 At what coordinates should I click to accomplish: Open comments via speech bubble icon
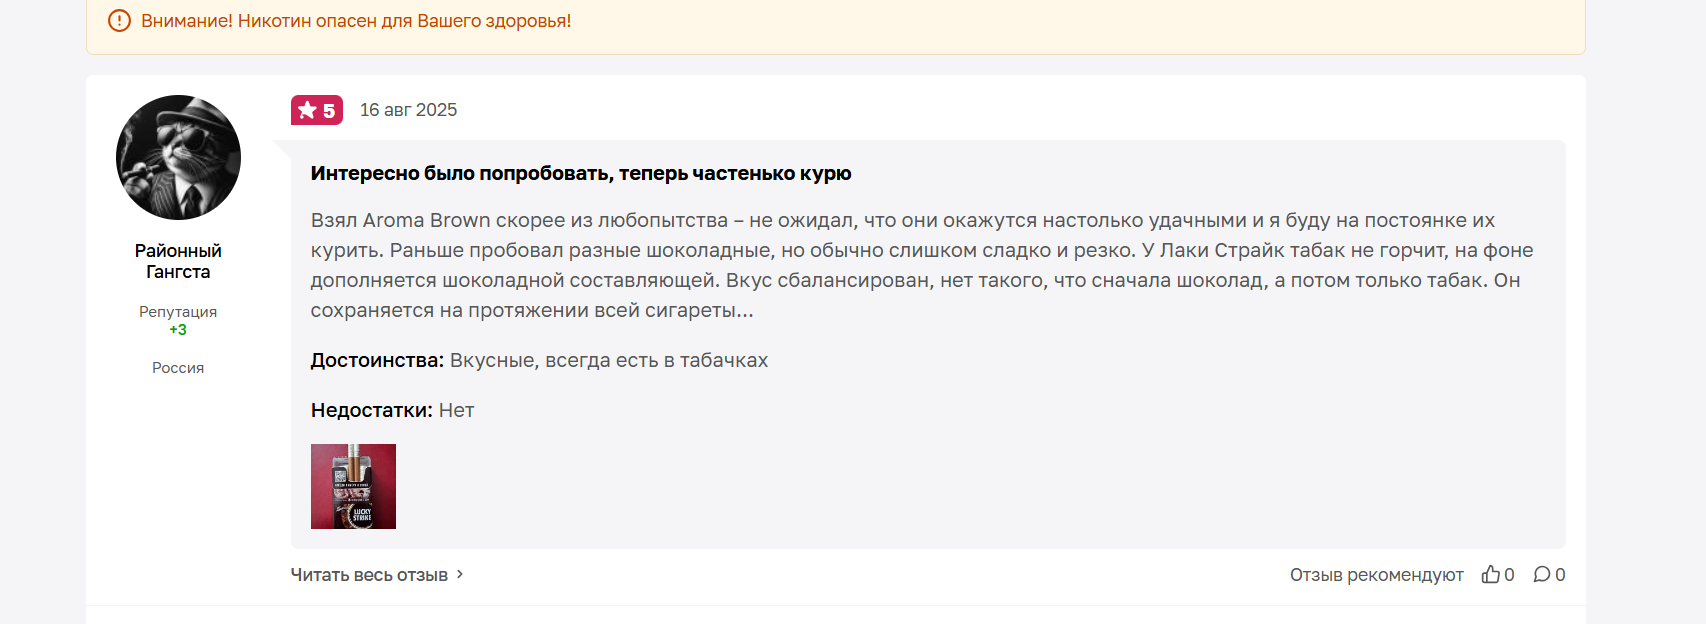(x=1542, y=574)
